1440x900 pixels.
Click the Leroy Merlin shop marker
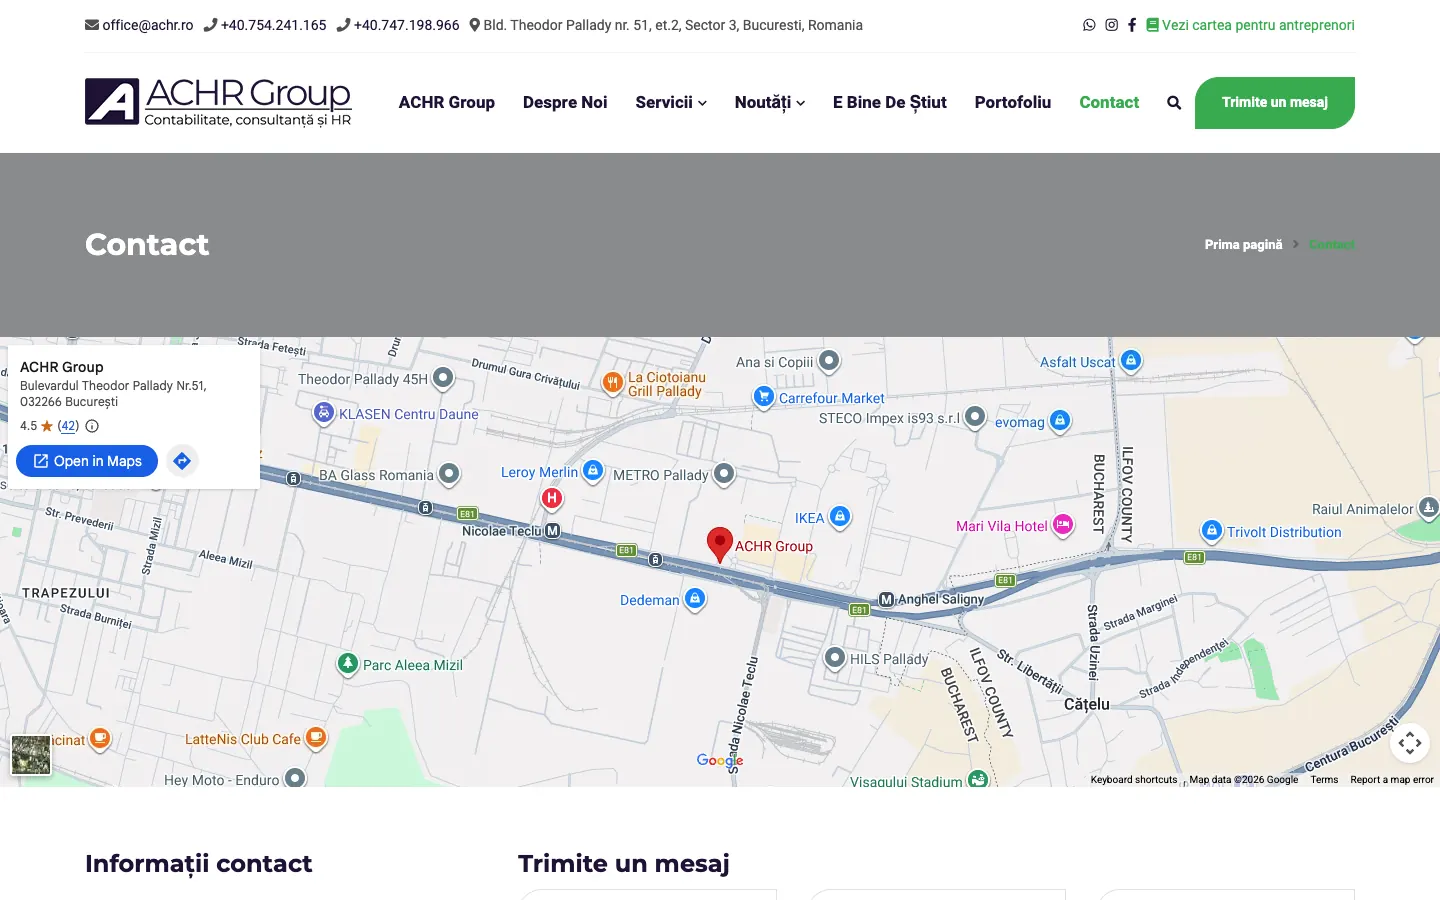[593, 471]
